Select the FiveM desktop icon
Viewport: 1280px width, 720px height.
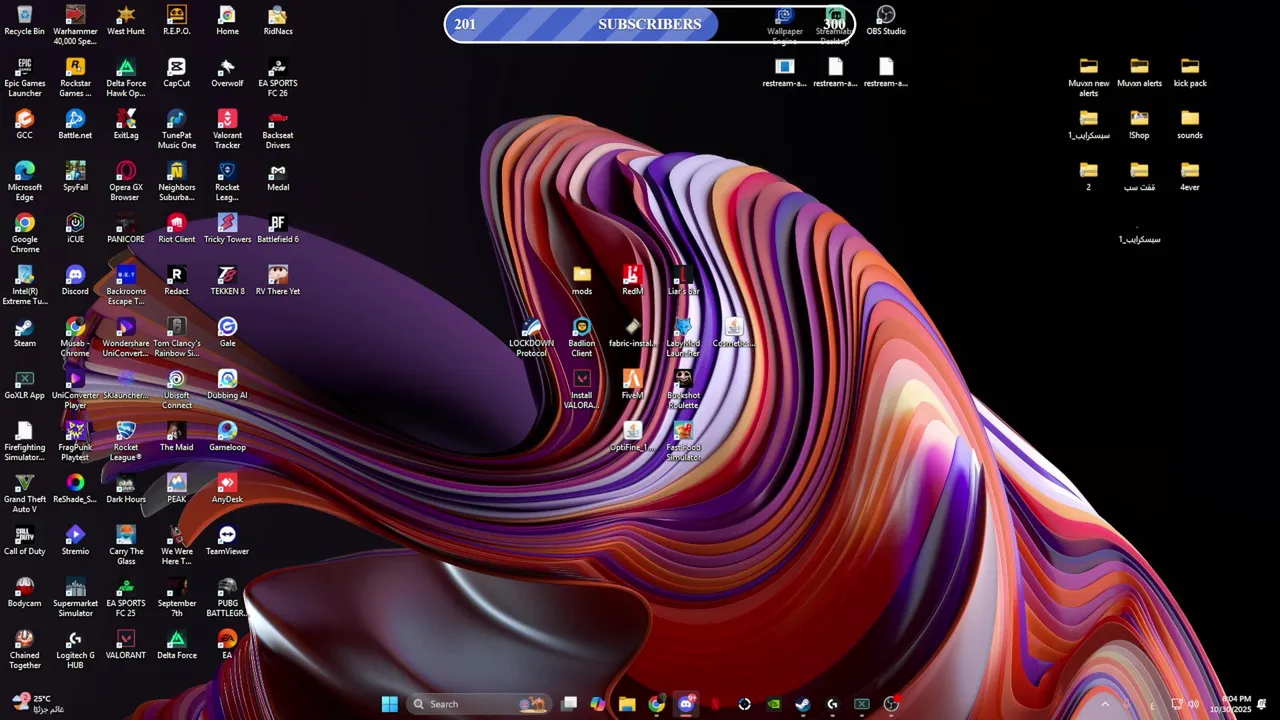pyautogui.click(x=632, y=384)
